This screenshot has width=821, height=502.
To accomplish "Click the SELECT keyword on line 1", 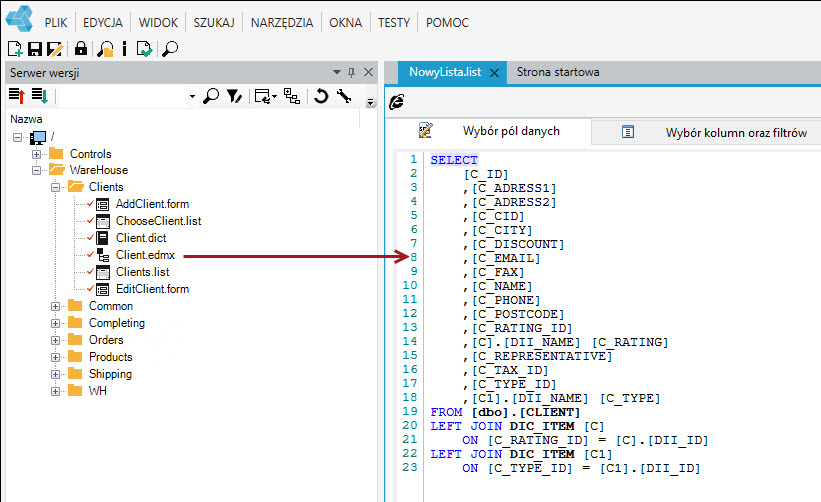I will click(x=454, y=160).
